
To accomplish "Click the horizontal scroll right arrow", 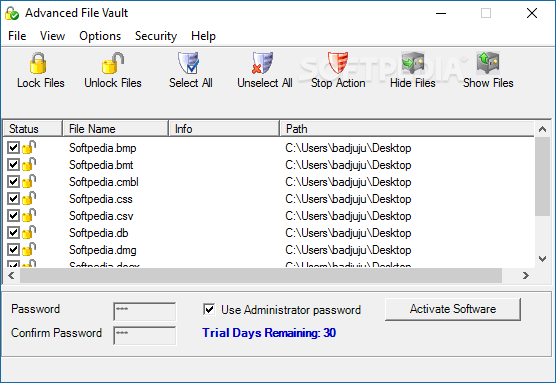I will pyautogui.click(x=526, y=276).
